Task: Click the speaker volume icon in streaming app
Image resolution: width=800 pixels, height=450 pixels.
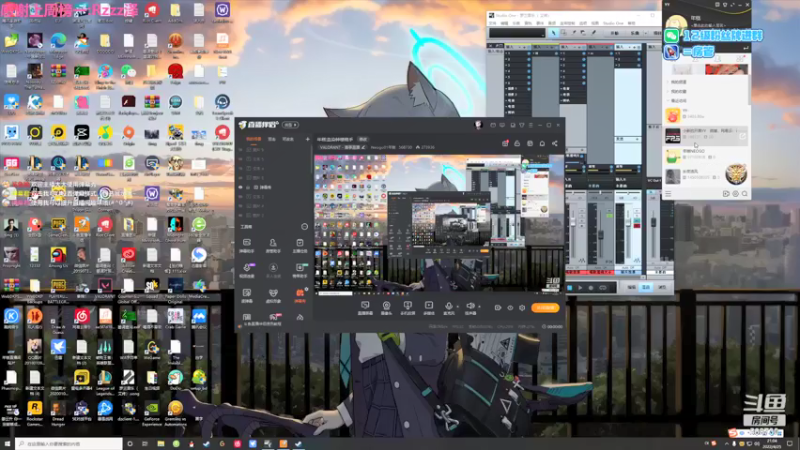Action: click(x=470, y=306)
